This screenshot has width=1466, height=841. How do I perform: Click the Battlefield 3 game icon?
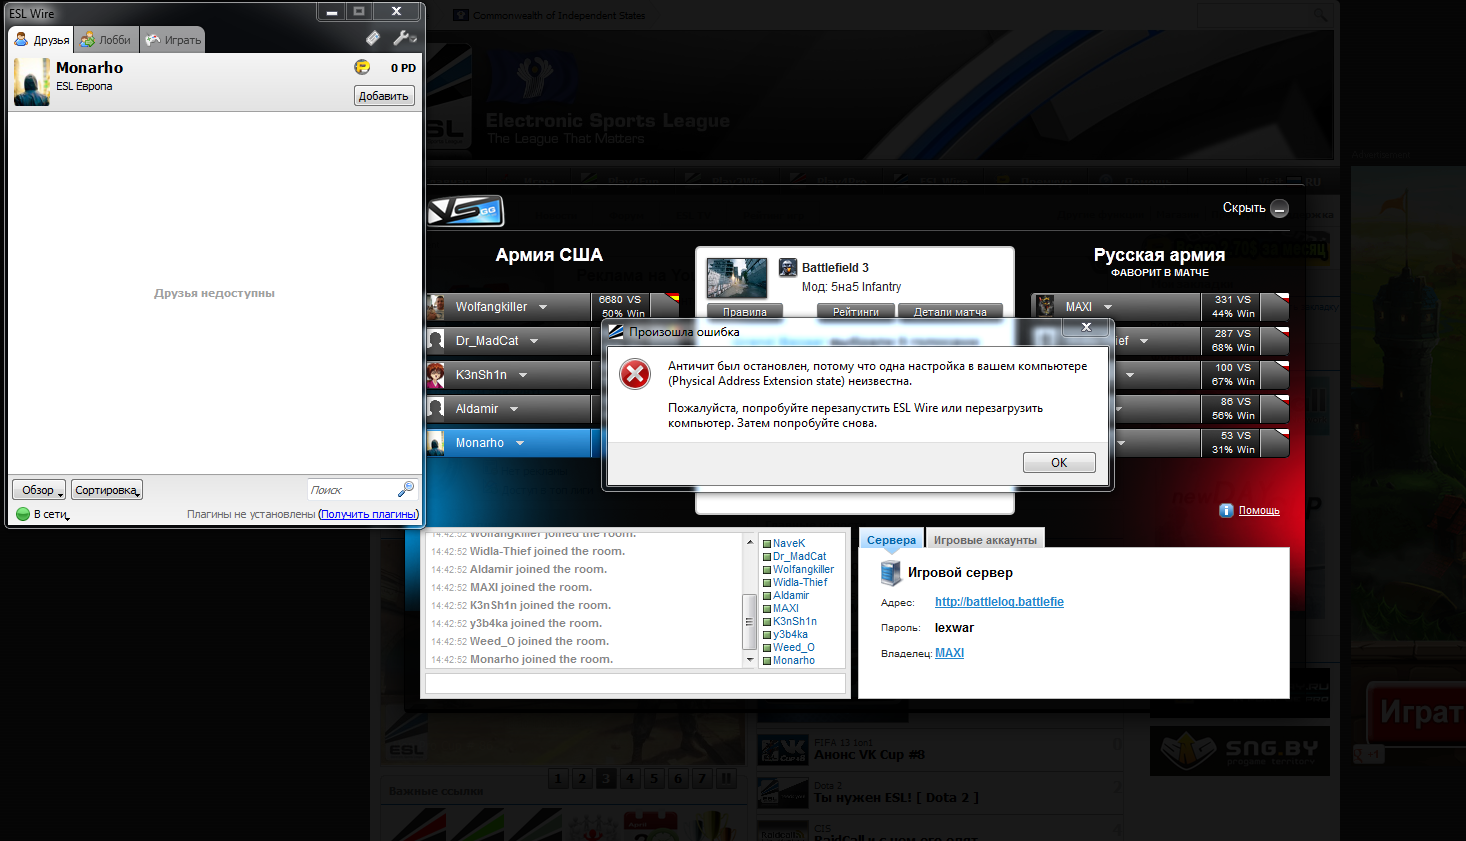click(788, 268)
